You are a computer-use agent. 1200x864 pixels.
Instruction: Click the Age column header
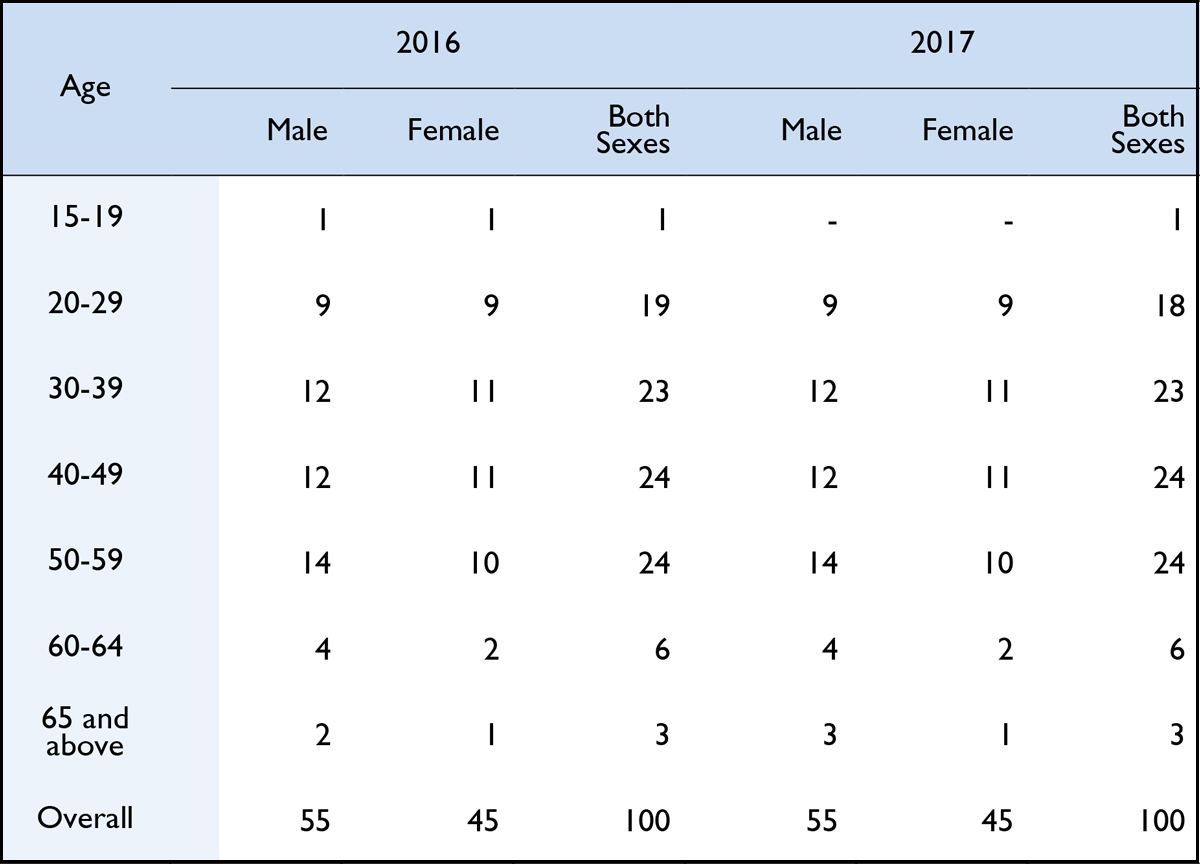tap(85, 87)
